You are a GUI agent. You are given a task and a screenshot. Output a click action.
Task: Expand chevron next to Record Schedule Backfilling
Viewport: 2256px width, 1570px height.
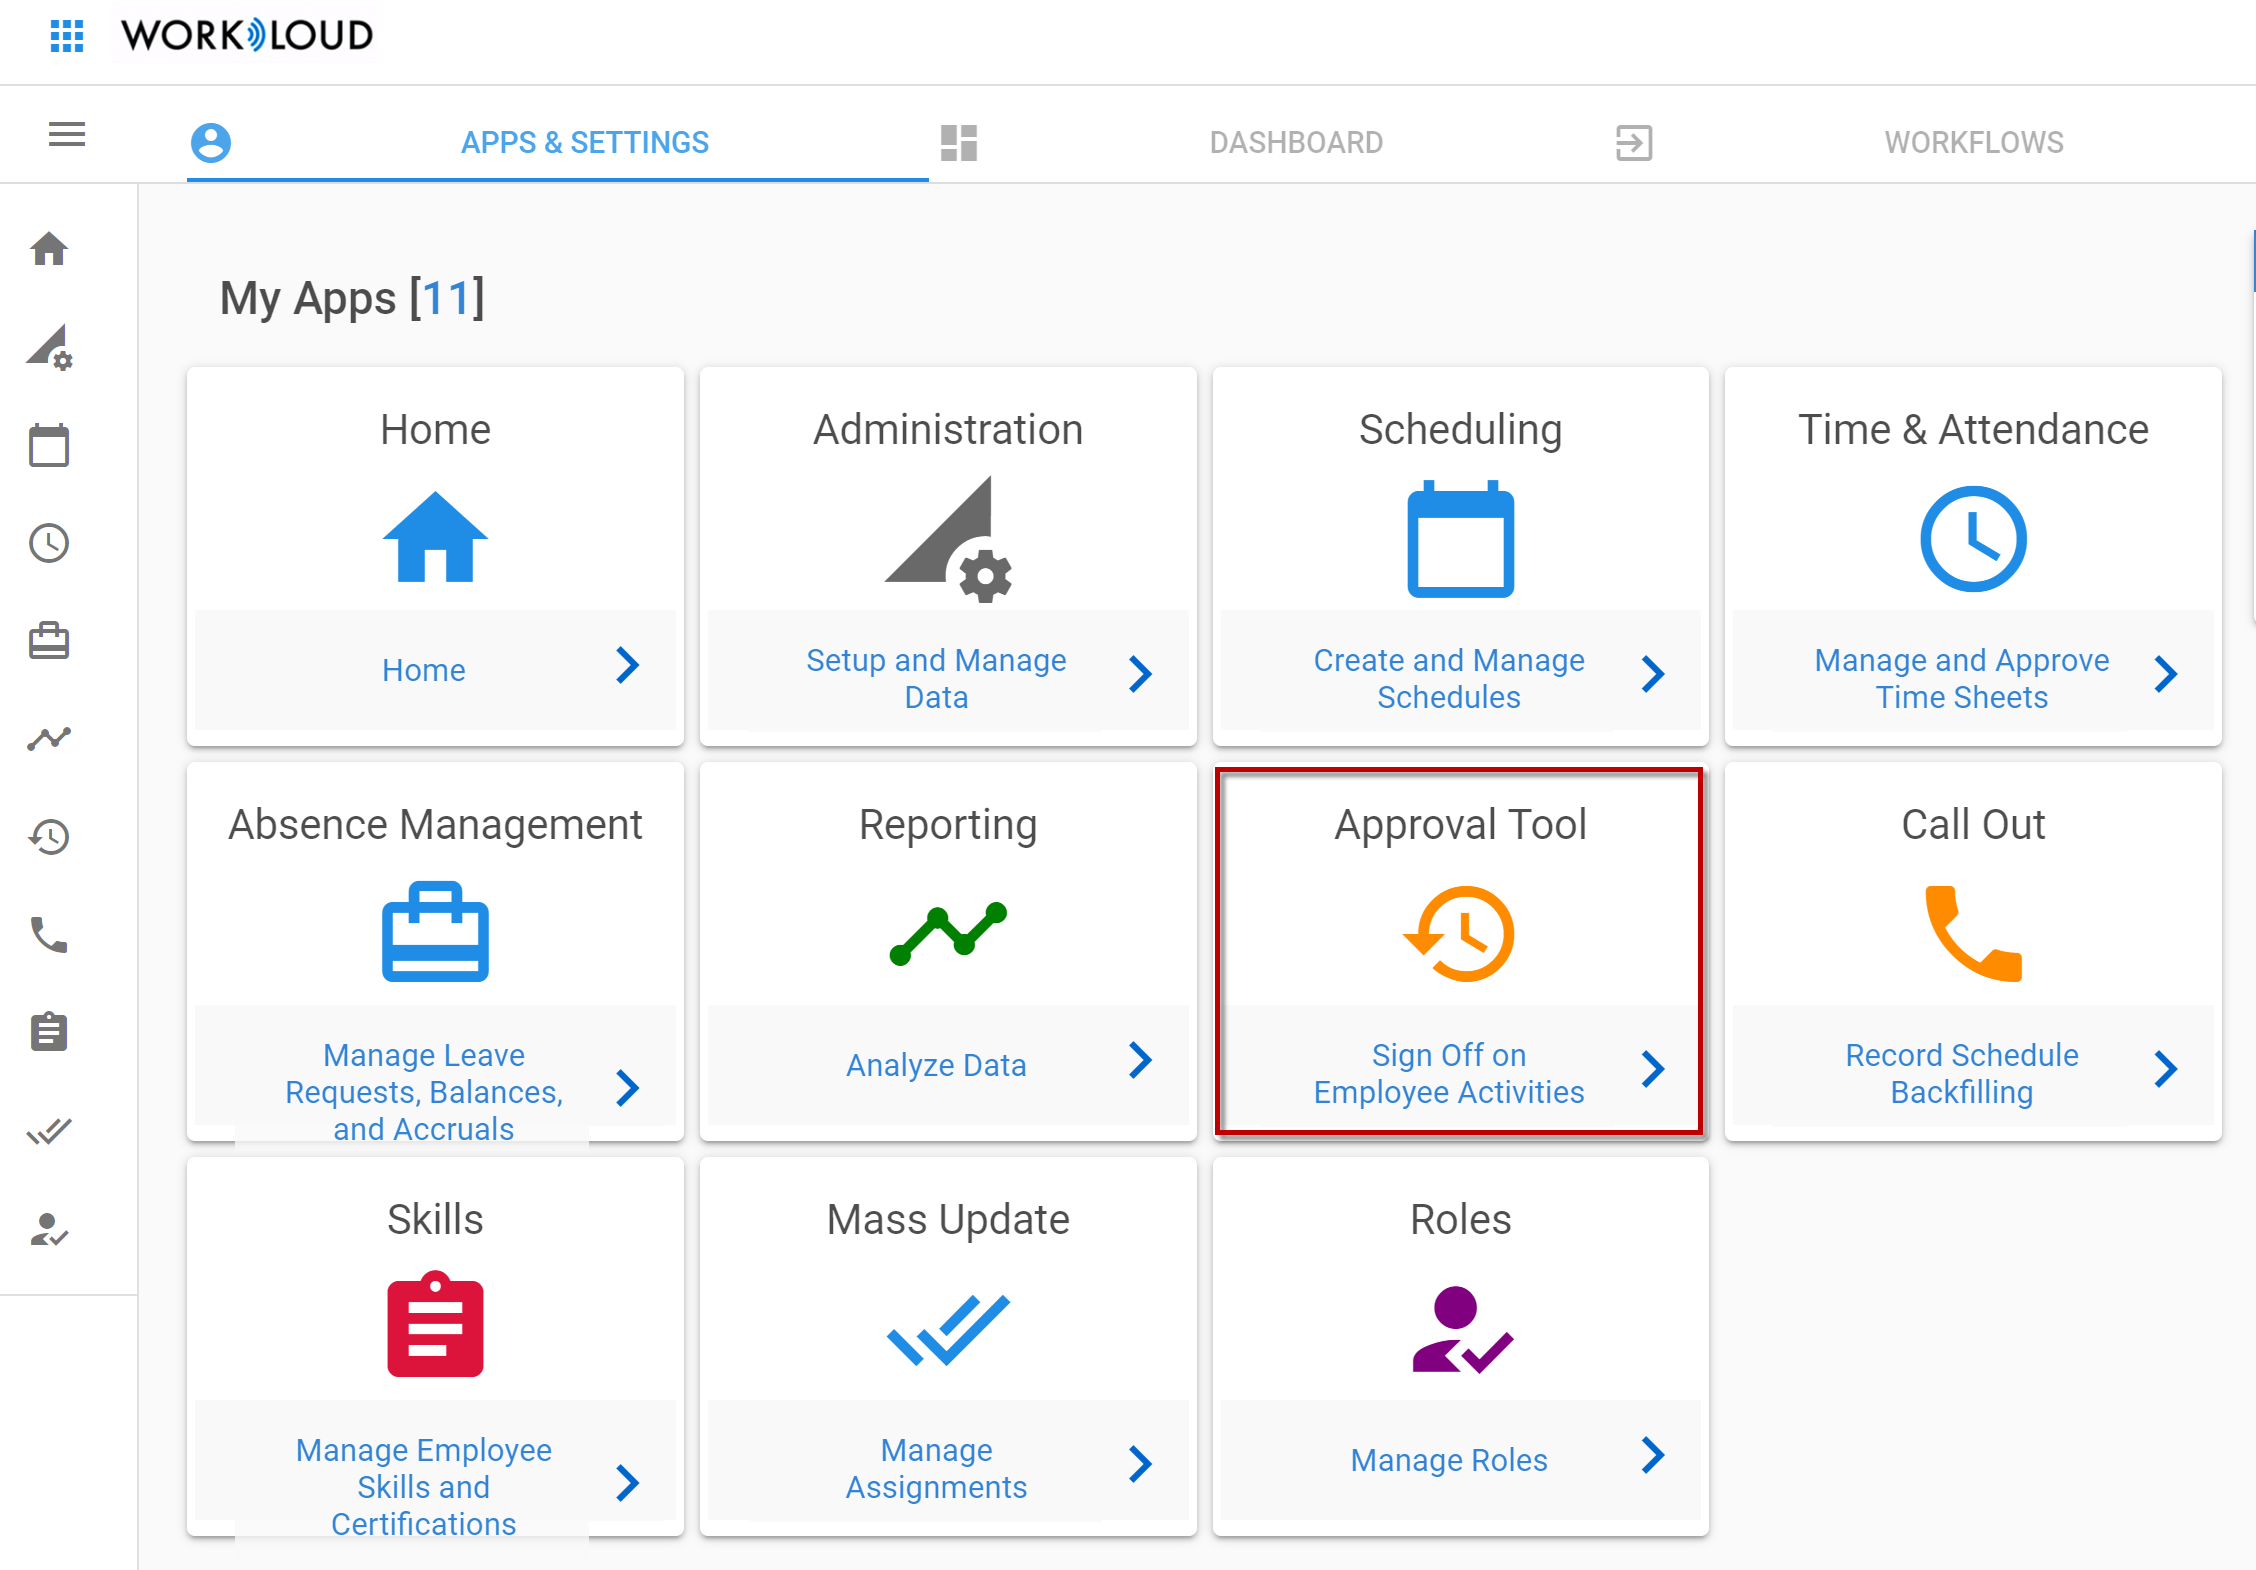coord(2166,1070)
